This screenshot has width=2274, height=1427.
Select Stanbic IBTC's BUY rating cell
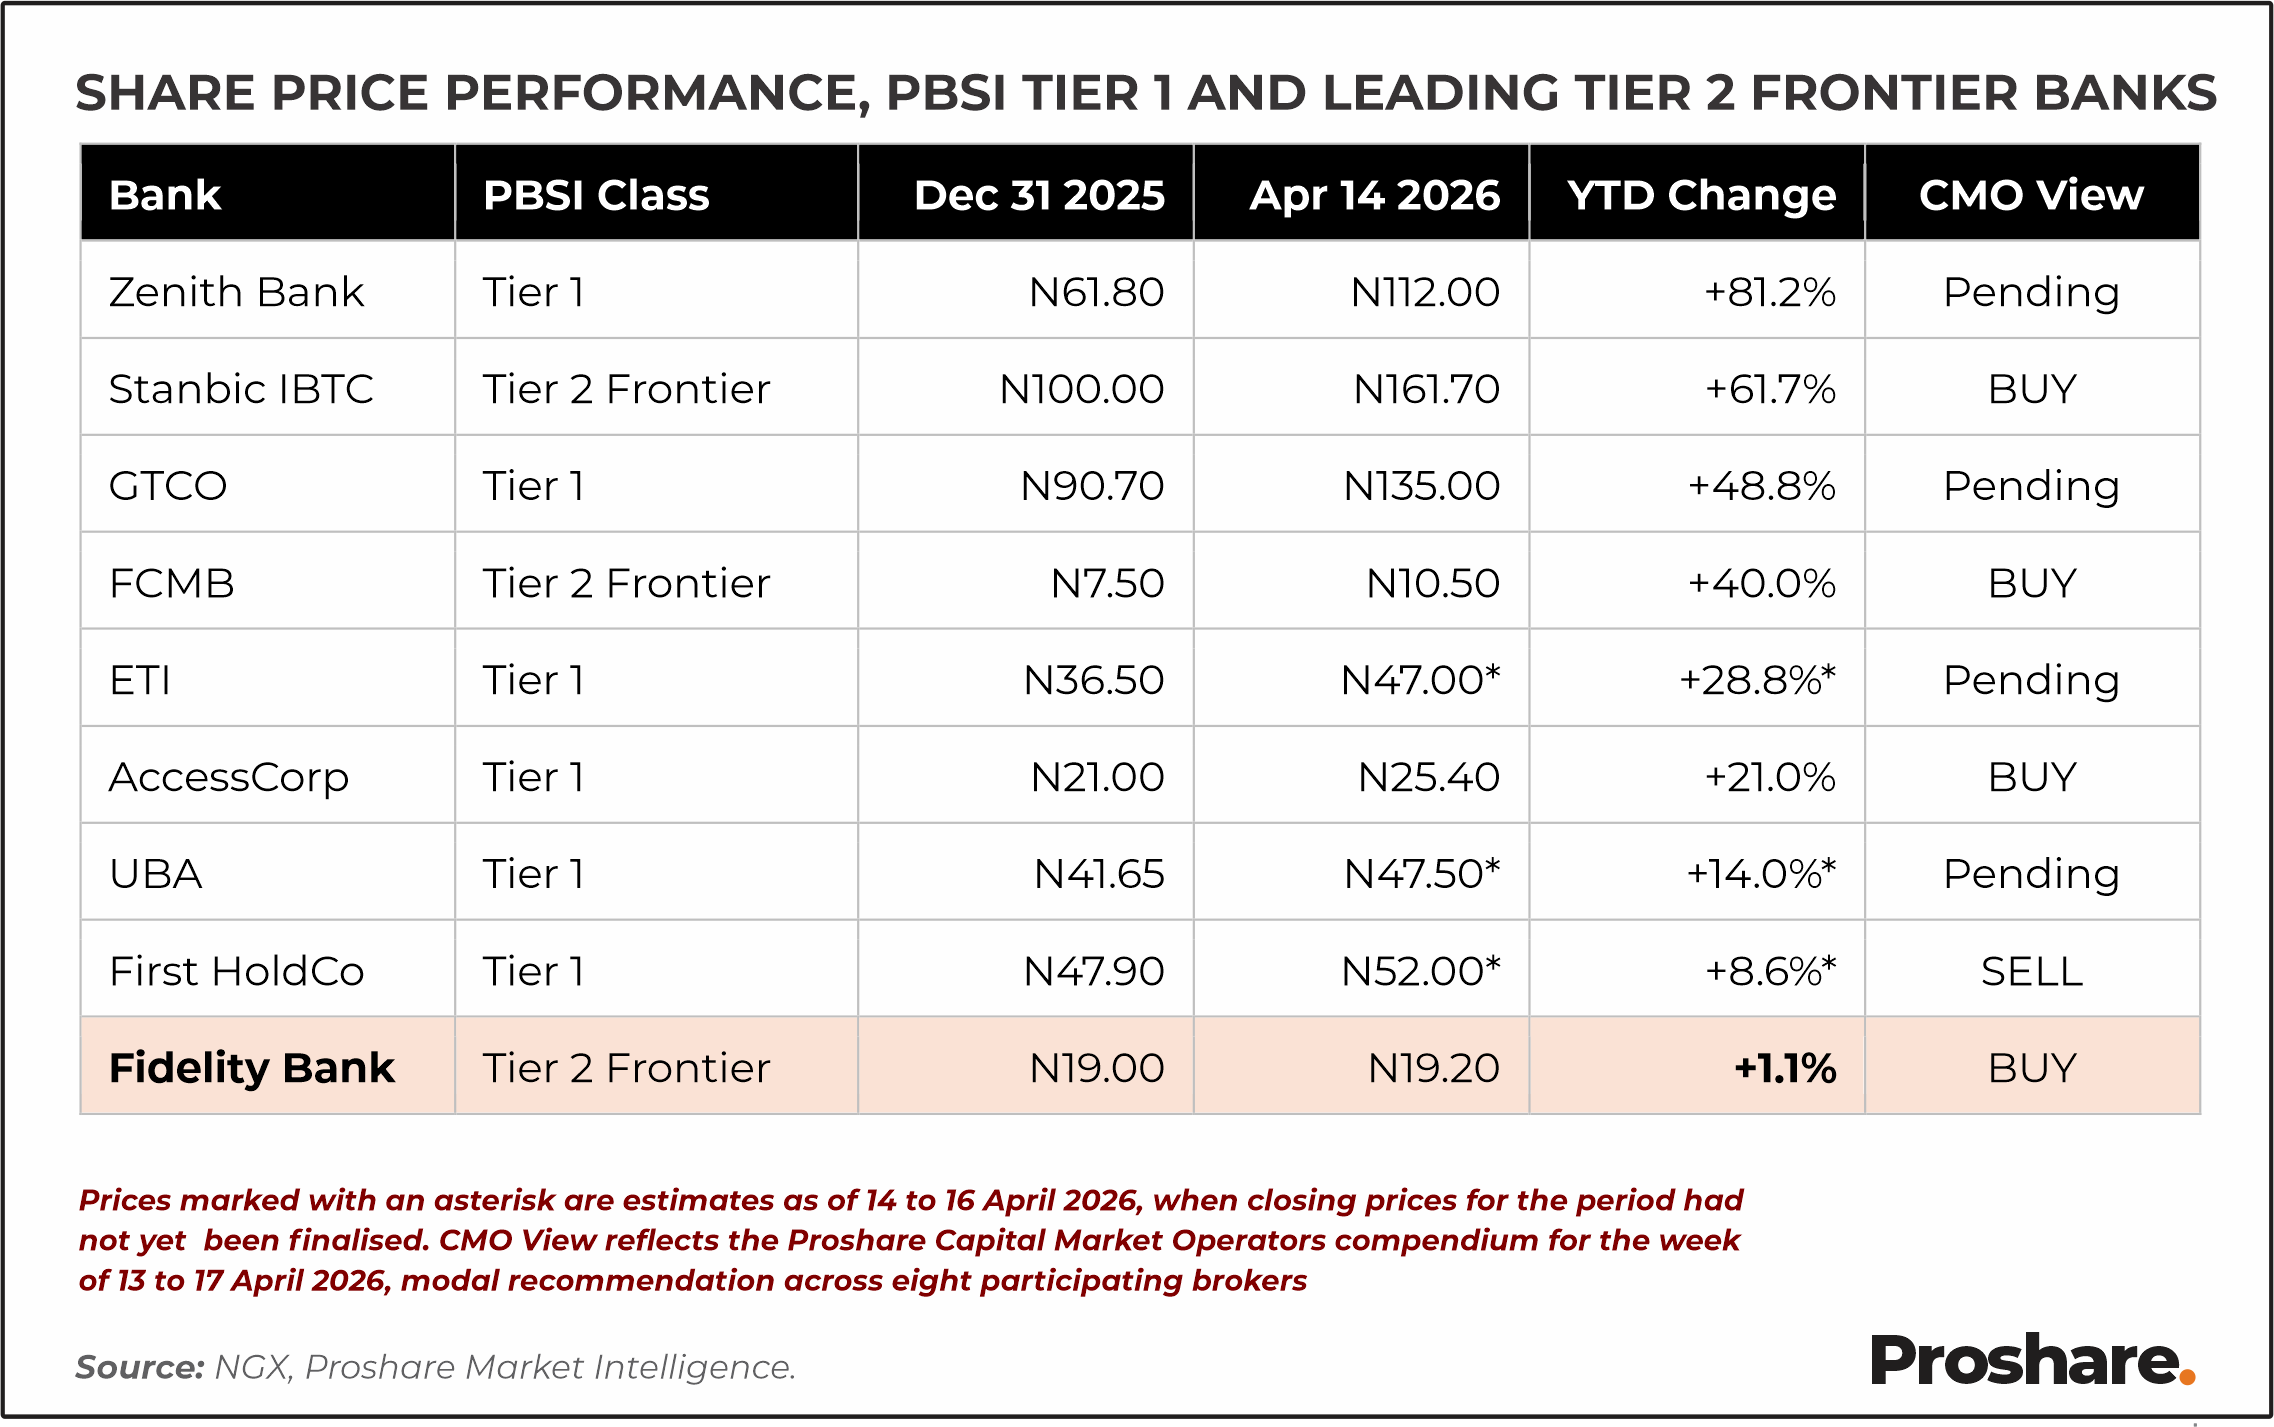tap(2032, 389)
